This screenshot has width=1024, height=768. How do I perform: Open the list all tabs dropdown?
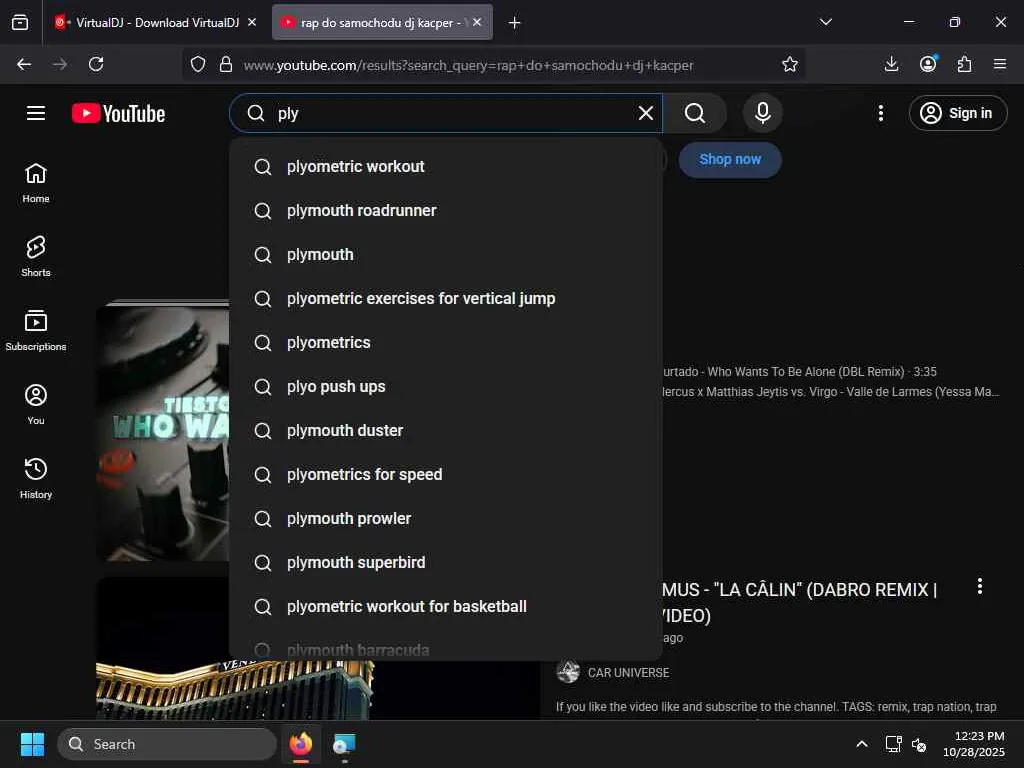(x=825, y=22)
